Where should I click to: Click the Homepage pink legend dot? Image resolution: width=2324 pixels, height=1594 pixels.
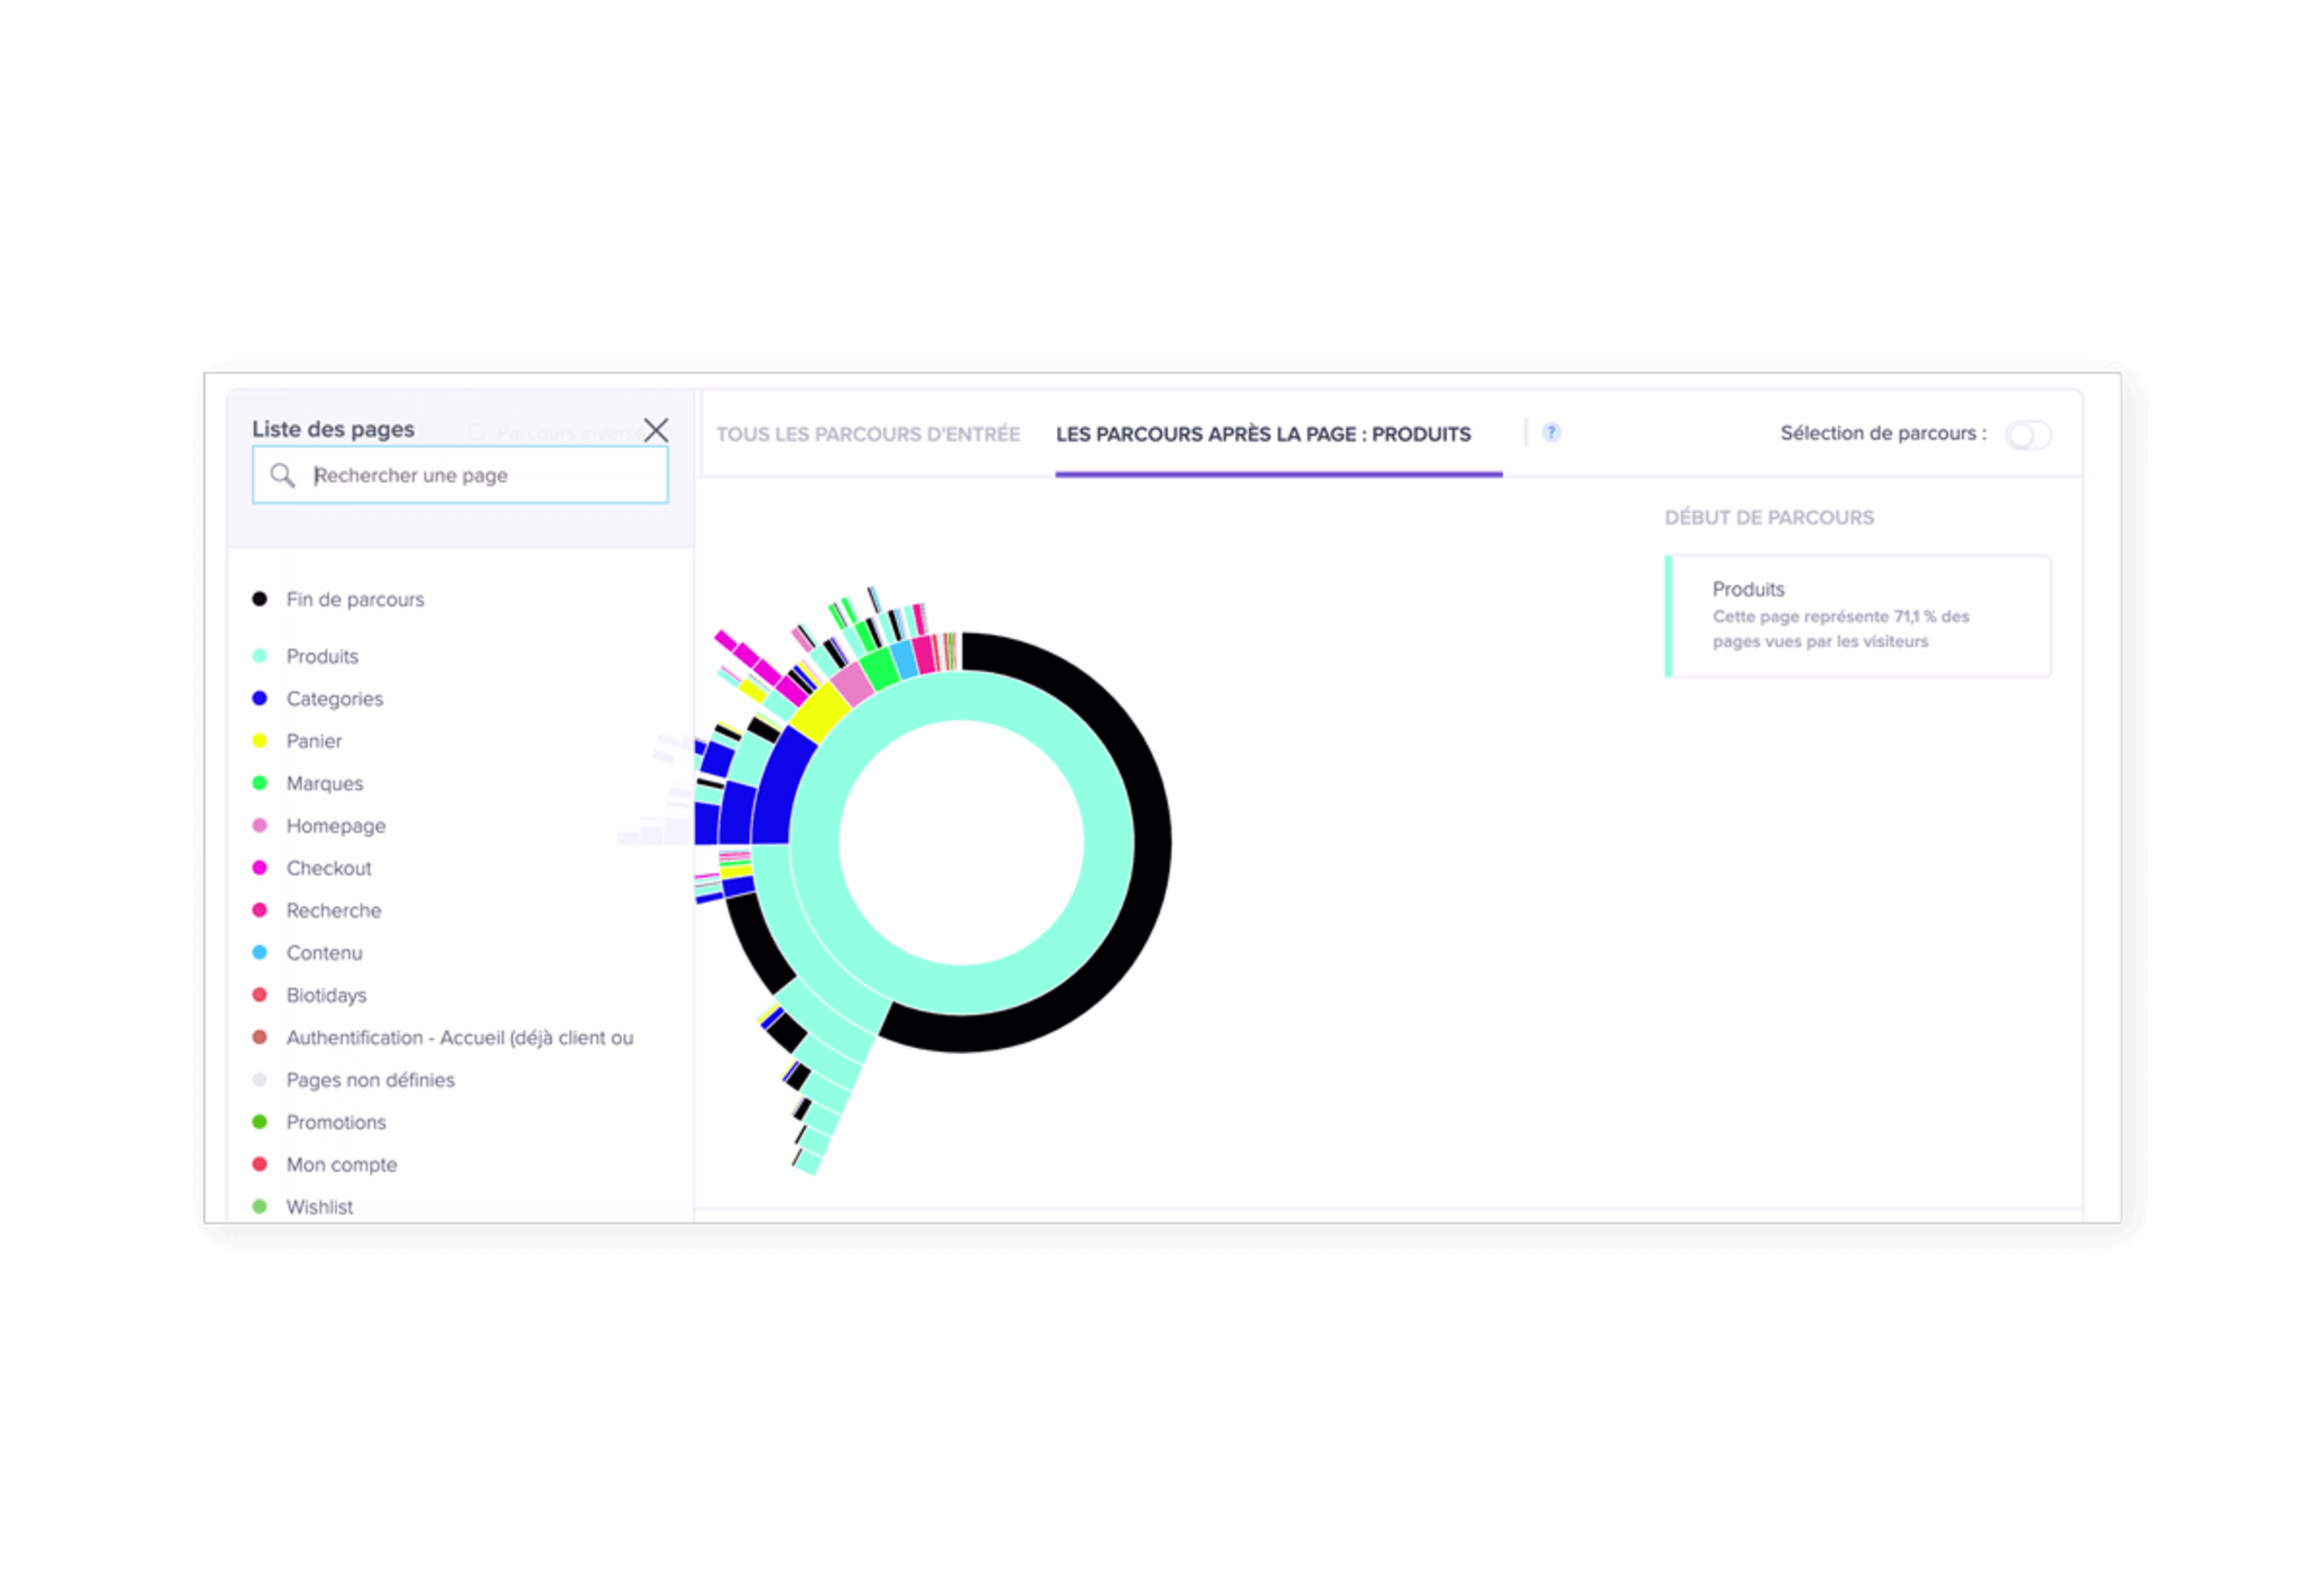(x=260, y=825)
